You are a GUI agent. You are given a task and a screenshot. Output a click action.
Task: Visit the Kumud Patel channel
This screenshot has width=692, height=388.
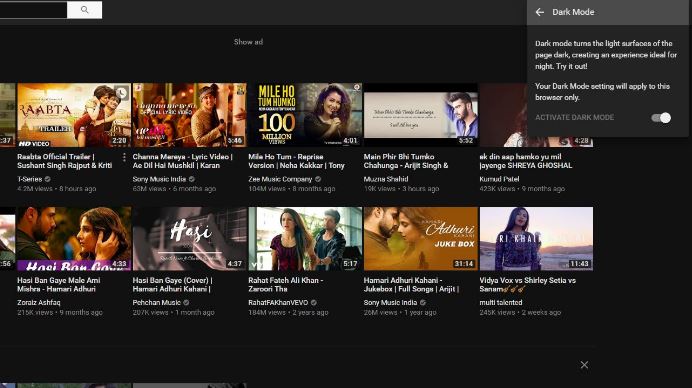[499, 179]
